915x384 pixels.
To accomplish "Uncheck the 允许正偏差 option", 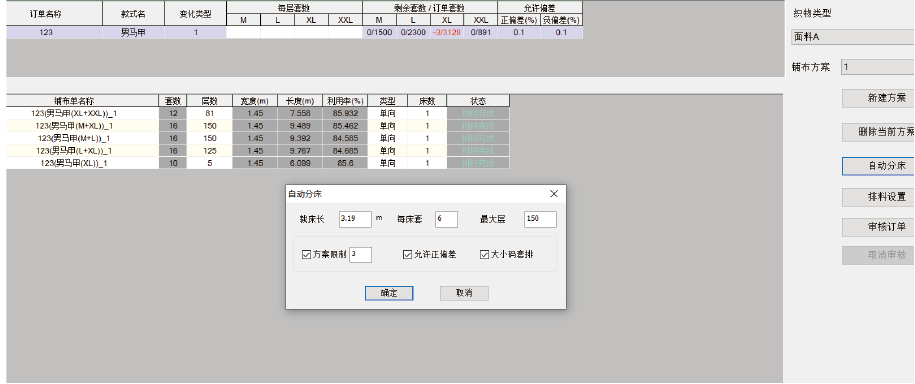I will click(407, 254).
